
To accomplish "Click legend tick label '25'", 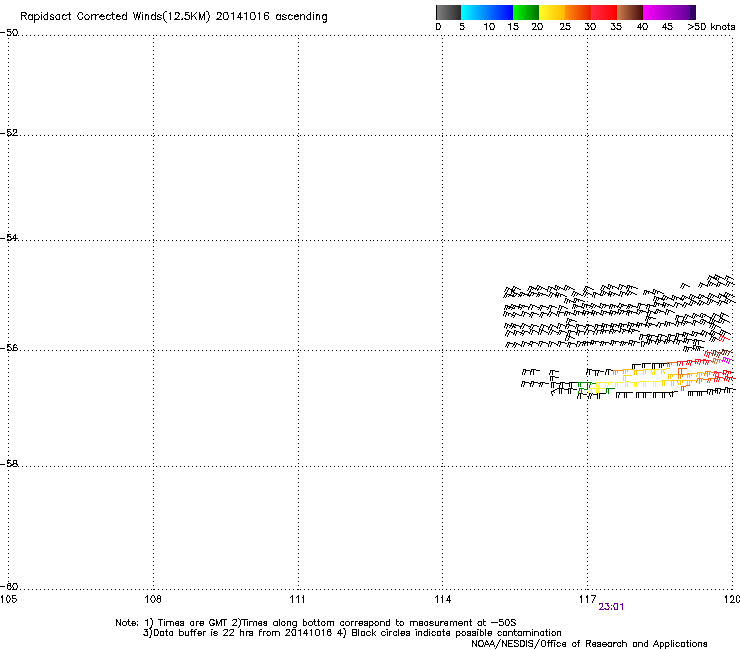I will pyautogui.click(x=565, y=27).
